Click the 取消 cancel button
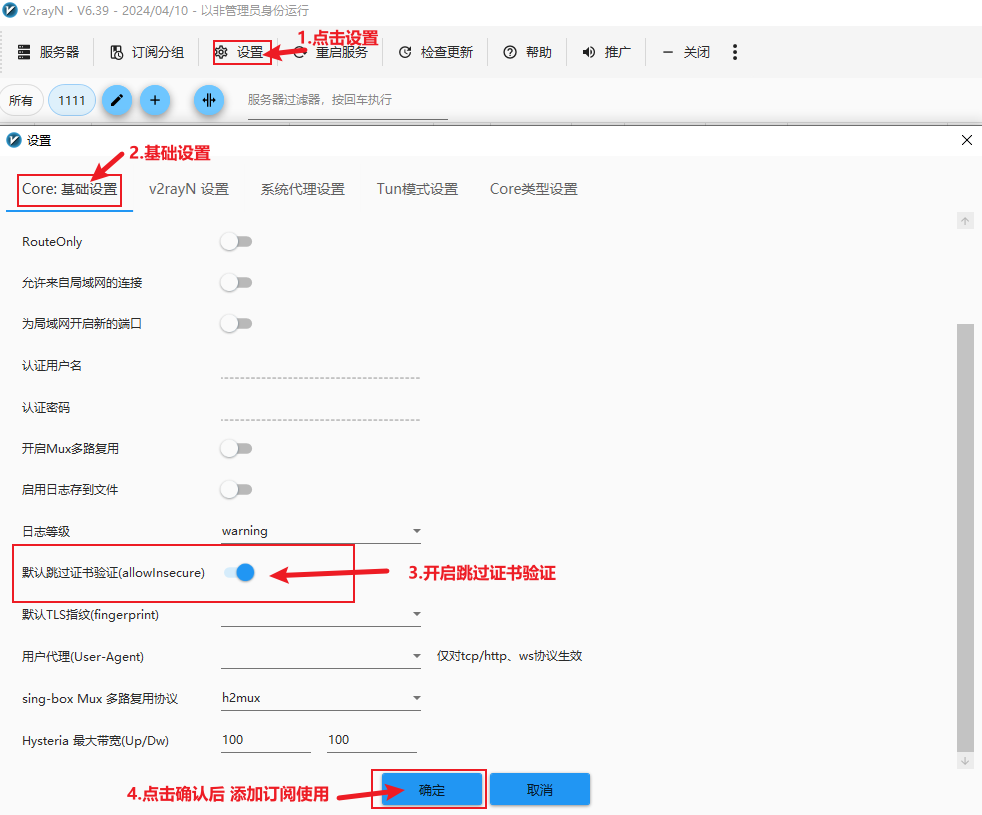Viewport: 982px width, 815px height. (x=540, y=790)
